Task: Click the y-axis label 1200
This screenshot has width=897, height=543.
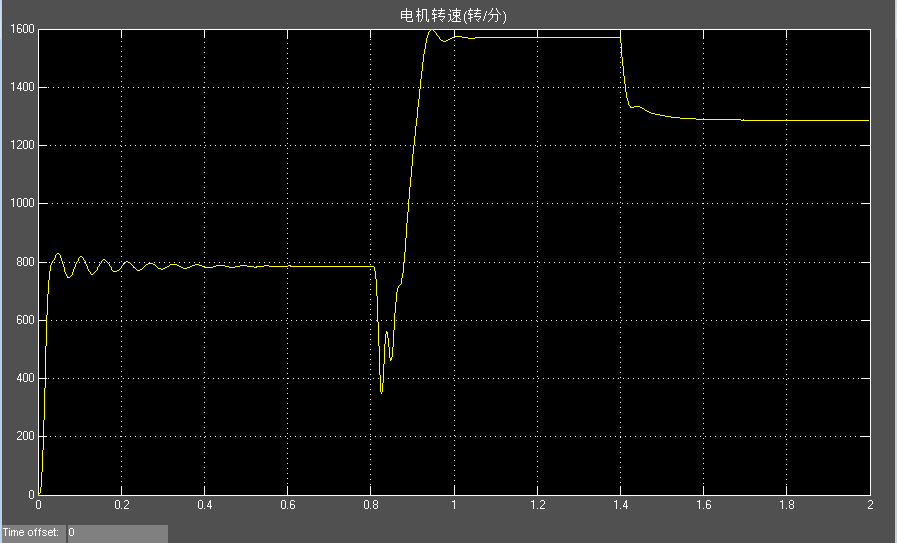Action: click(22, 145)
